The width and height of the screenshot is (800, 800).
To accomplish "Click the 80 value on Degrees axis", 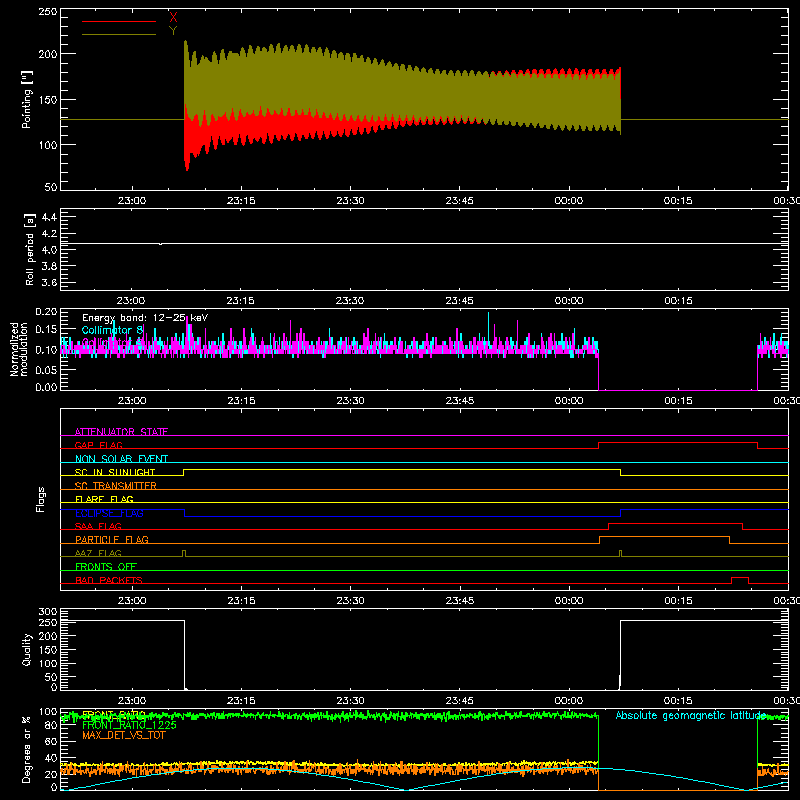I will [x=51, y=725].
